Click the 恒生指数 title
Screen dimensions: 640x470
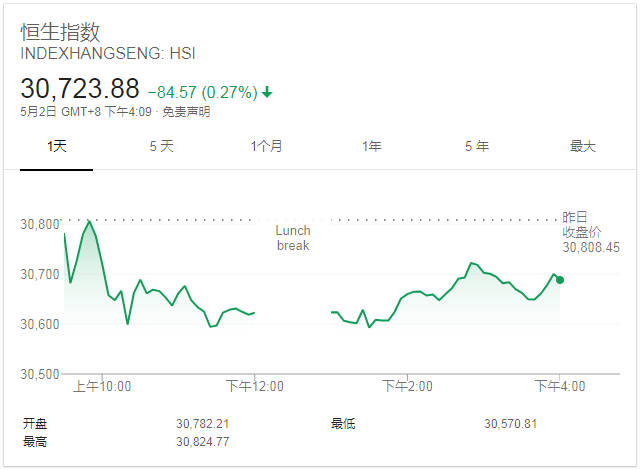(60, 32)
